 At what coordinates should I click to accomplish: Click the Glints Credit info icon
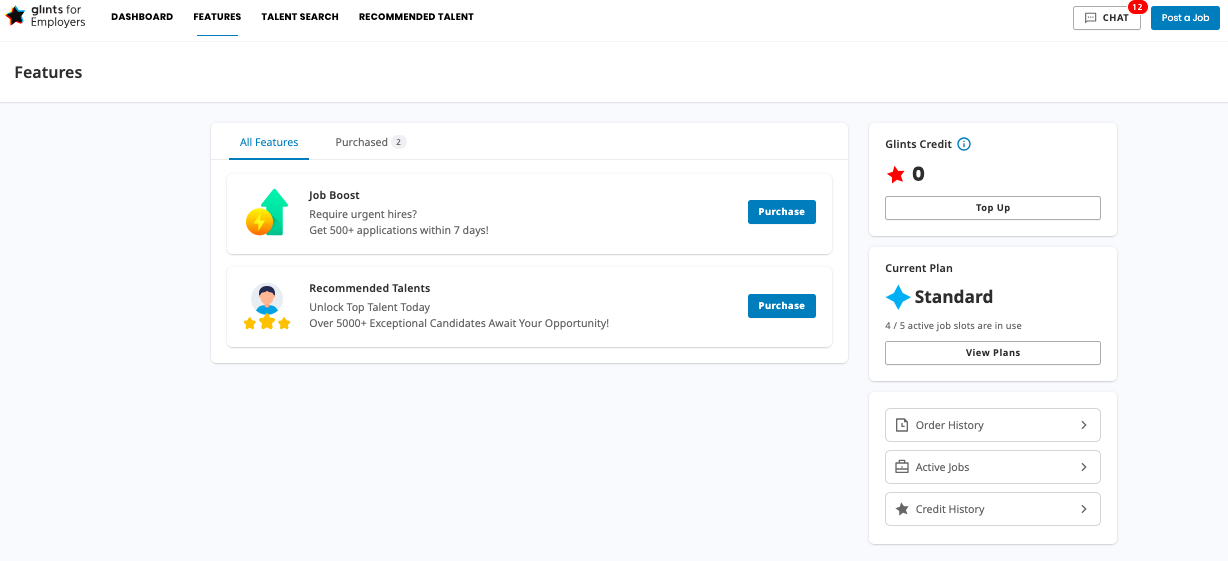(964, 144)
